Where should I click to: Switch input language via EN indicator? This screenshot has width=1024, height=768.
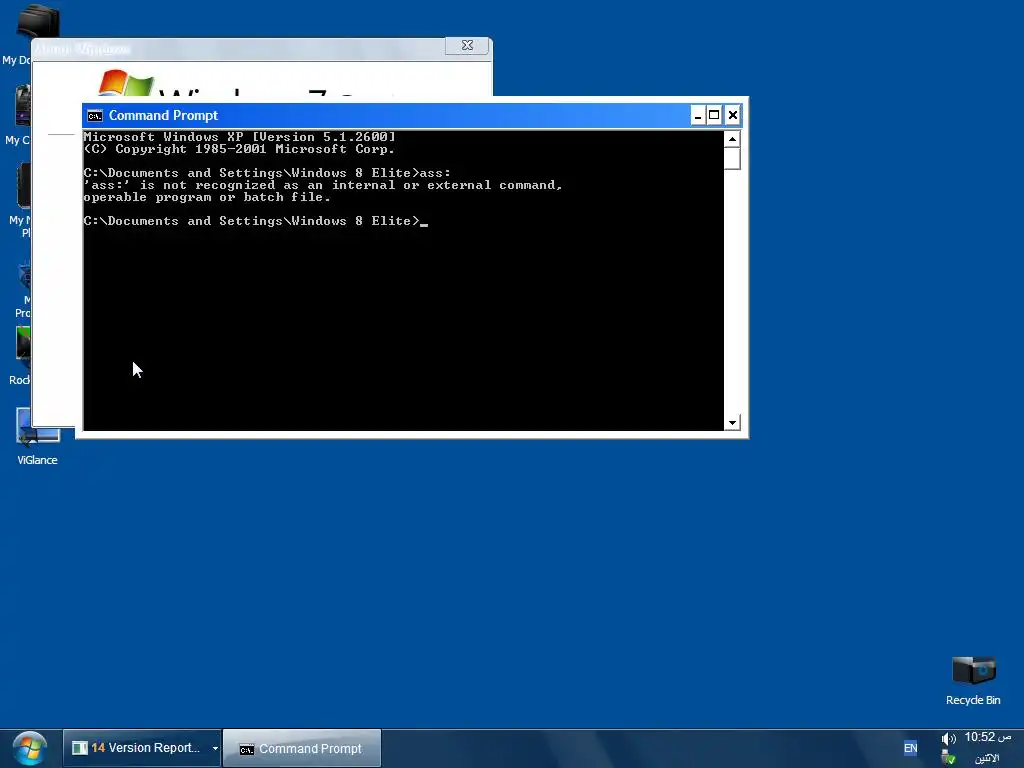(910, 748)
